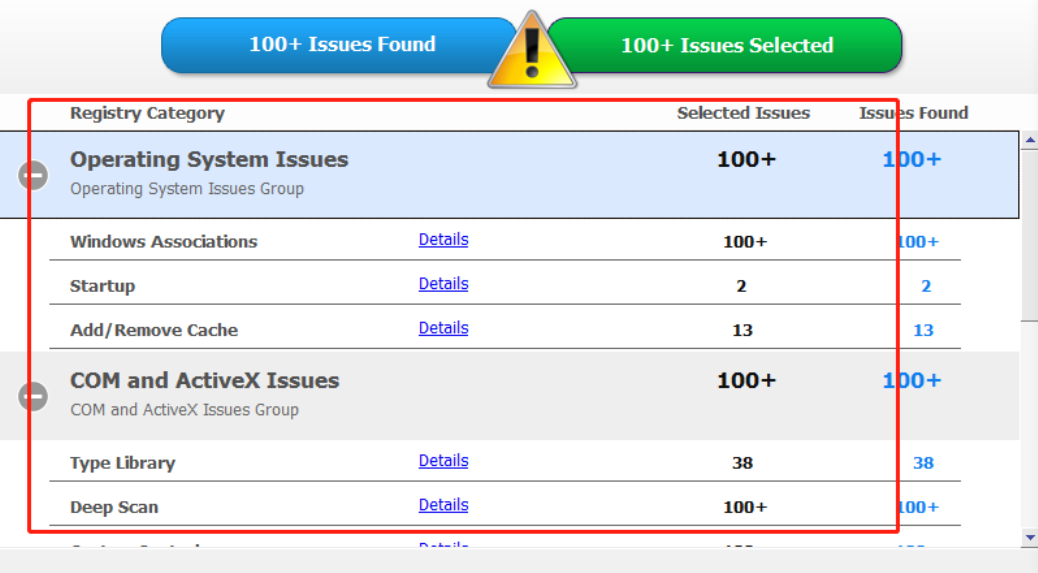Click the Registry Category column header
The width and height of the screenshot is (1038, 573).
click(x=148, y=113)
